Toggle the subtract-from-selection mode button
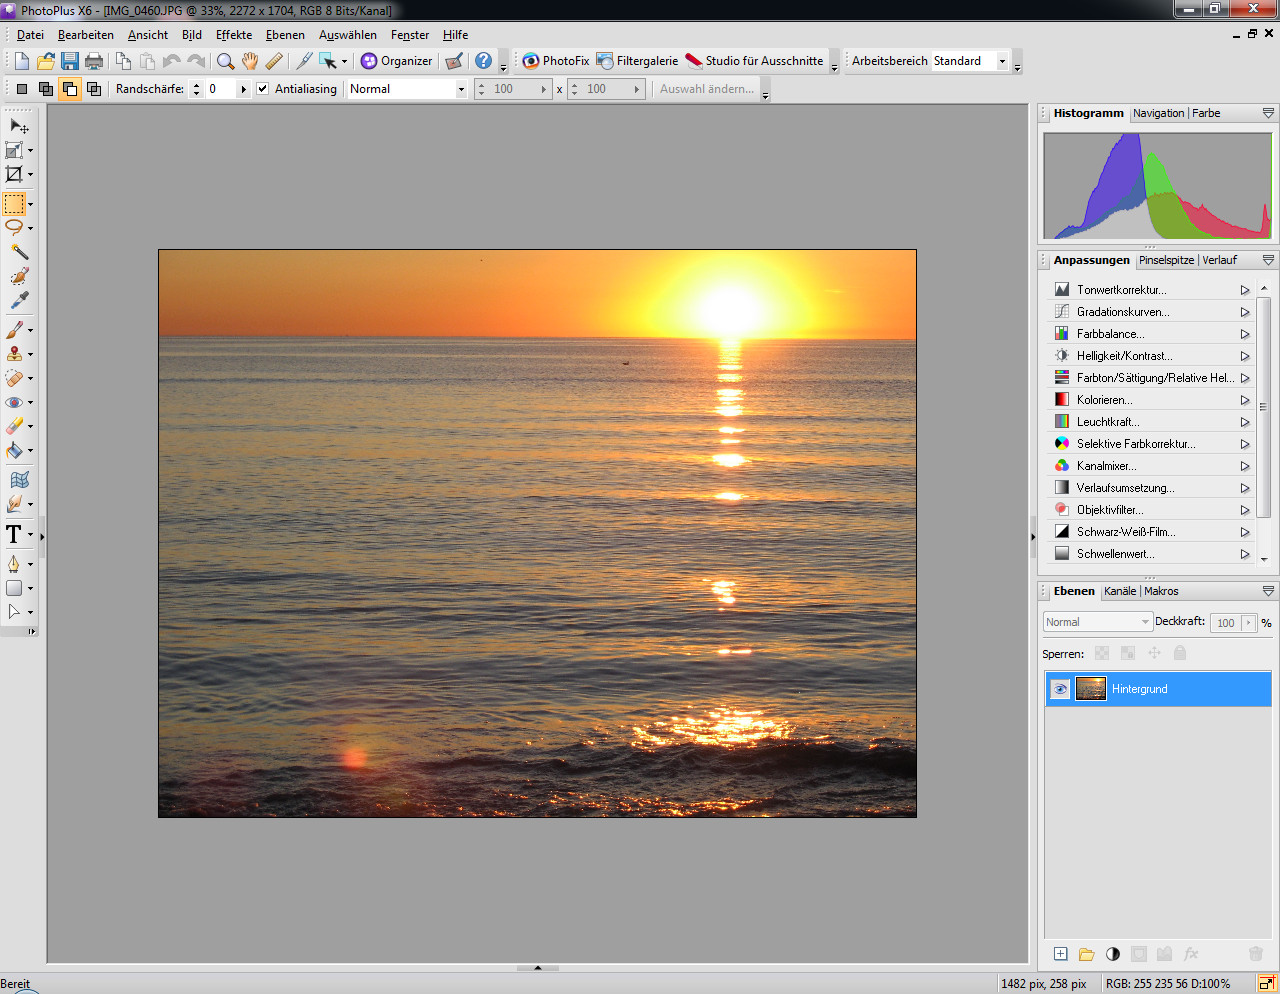1280x994 pixels. point(69,89)
